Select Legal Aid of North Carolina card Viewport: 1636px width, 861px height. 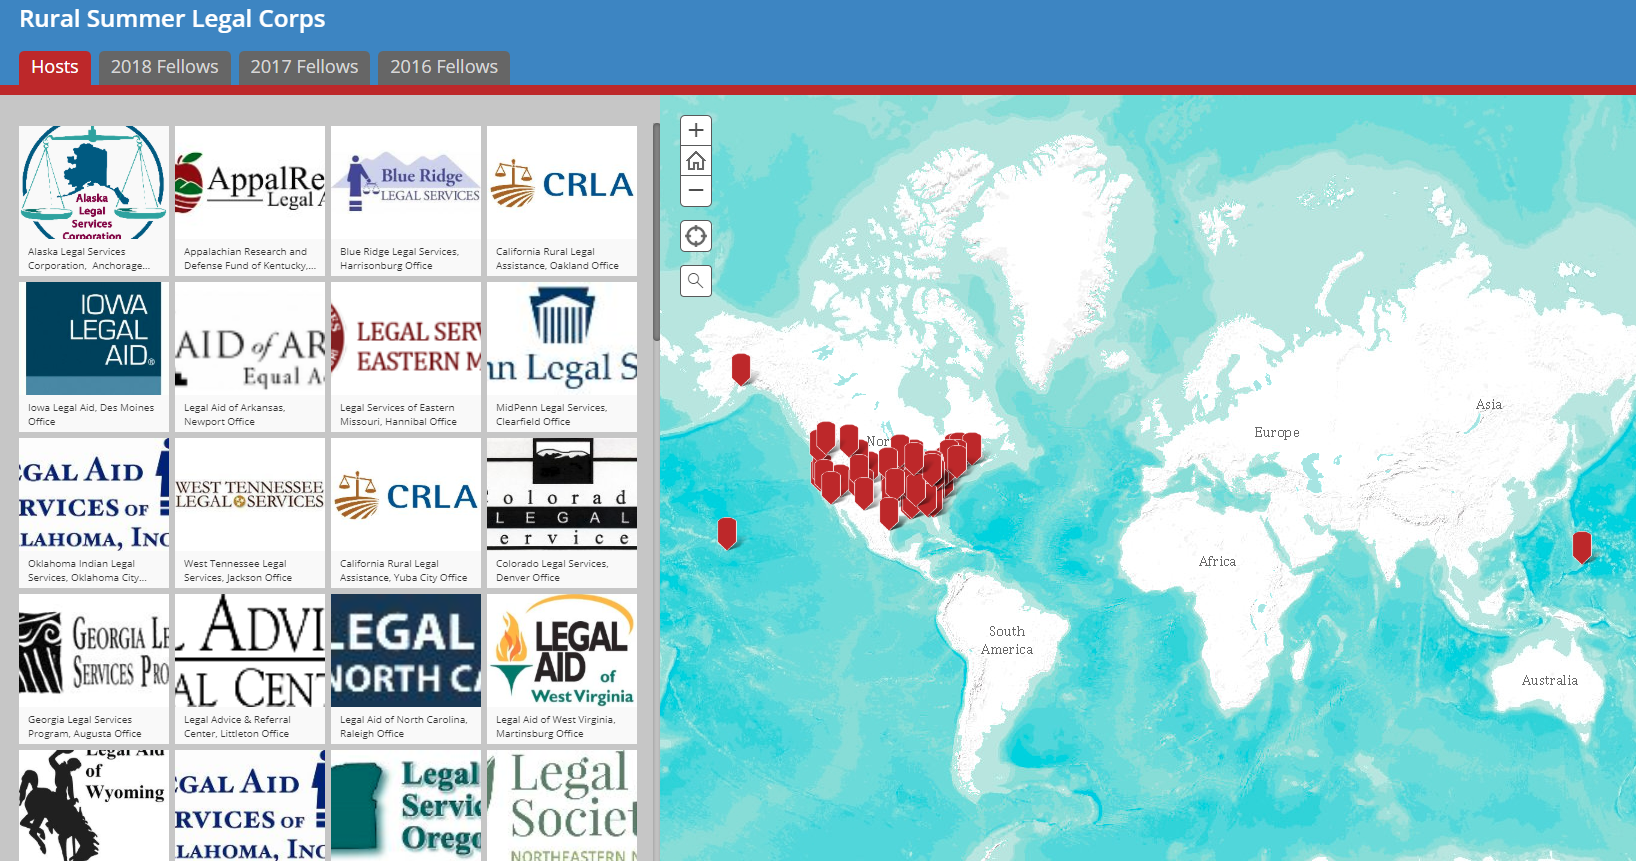[406, 669]
